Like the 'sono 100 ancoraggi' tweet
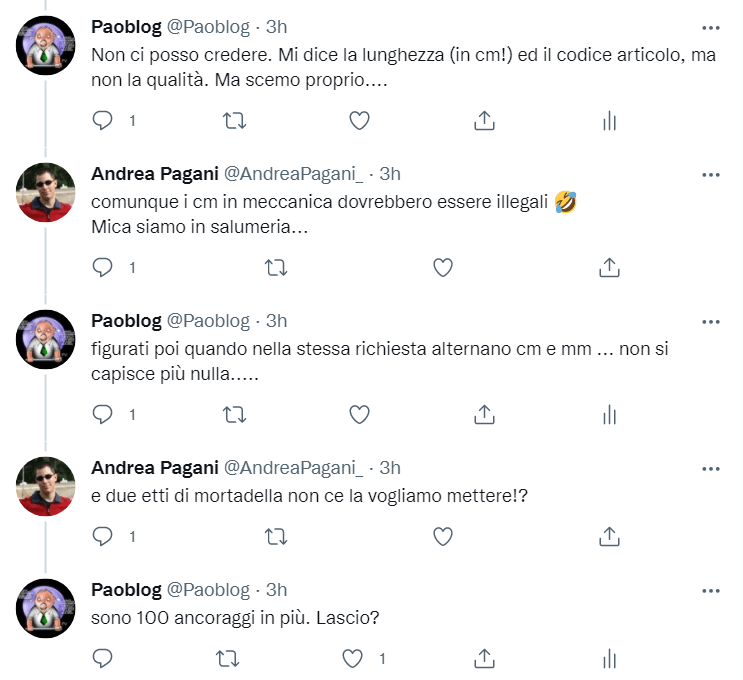 (352, 659)
